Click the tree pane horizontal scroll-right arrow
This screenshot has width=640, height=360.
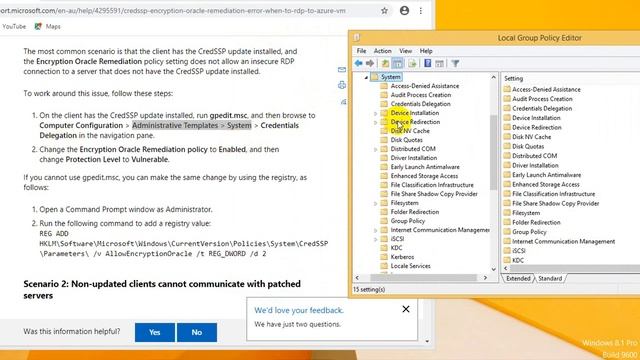[485, 278]
